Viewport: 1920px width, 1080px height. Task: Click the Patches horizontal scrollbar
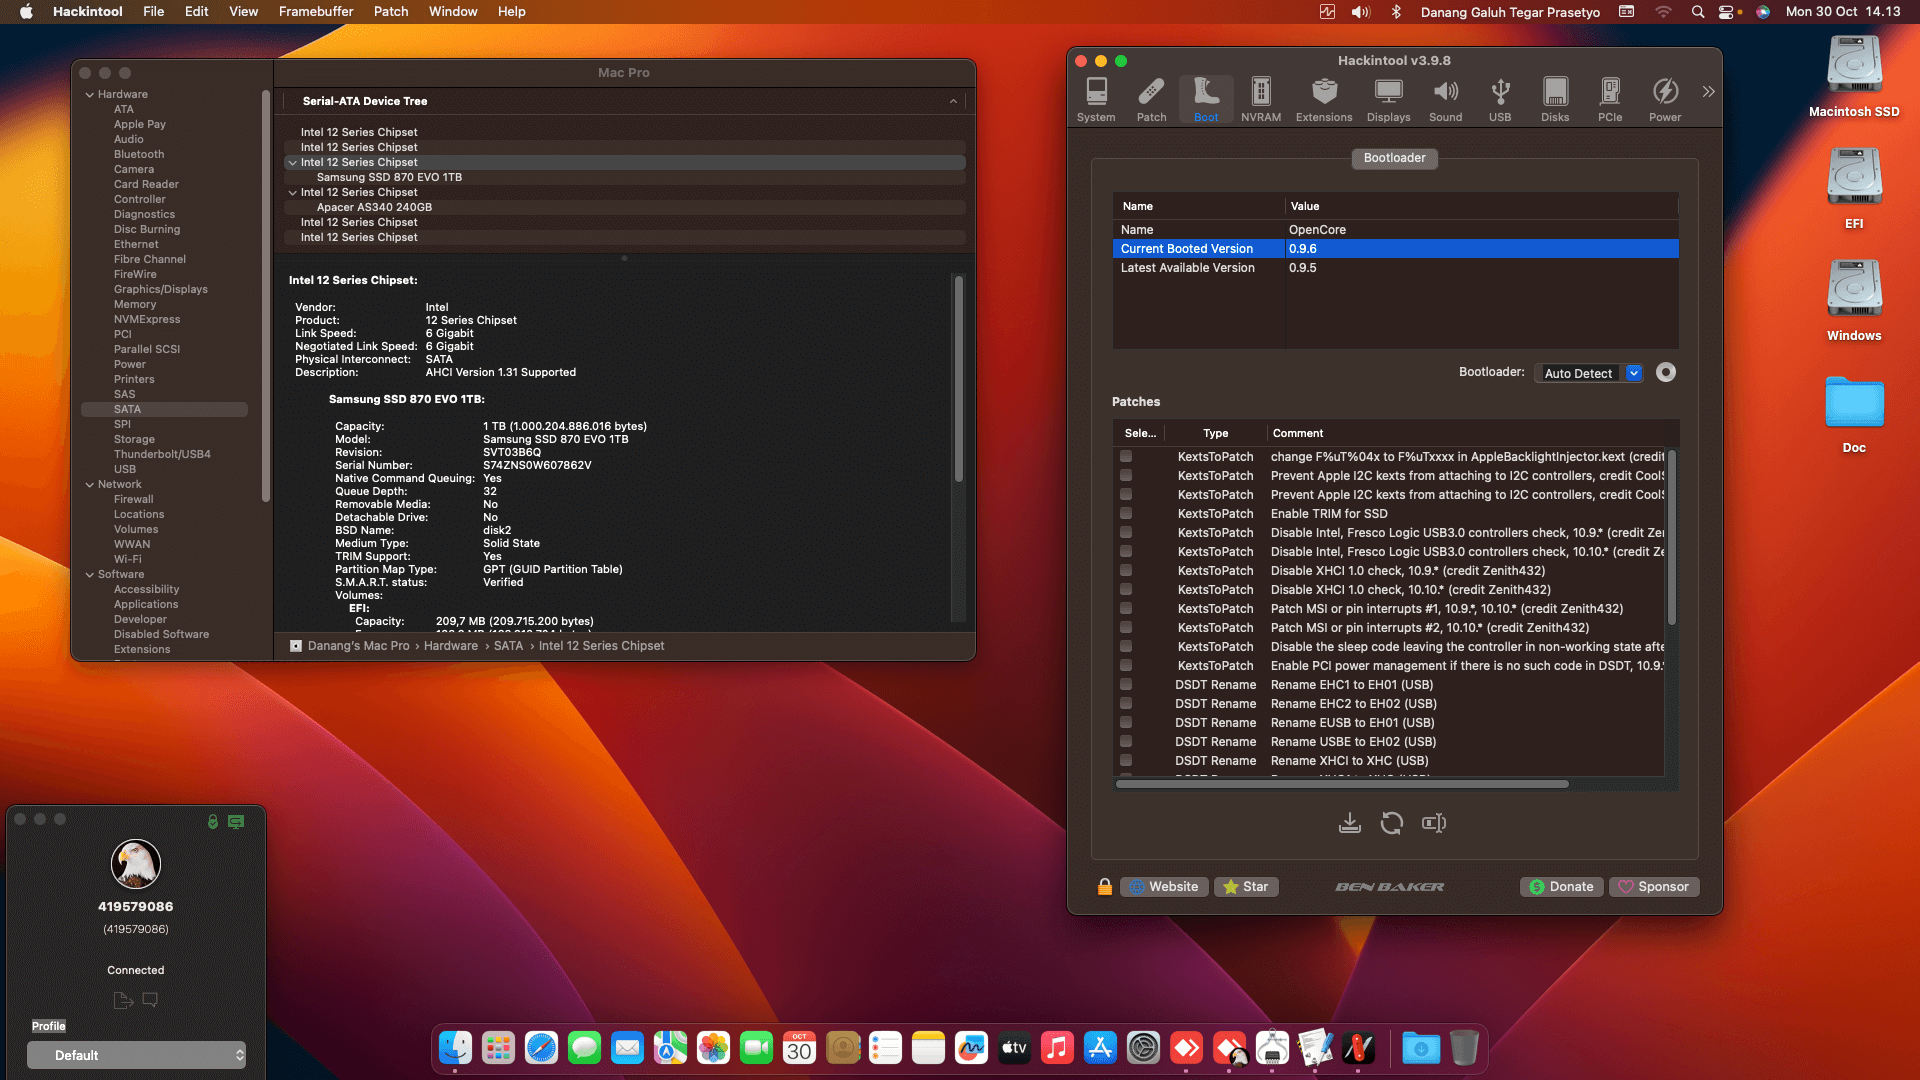click(1342, 785)
